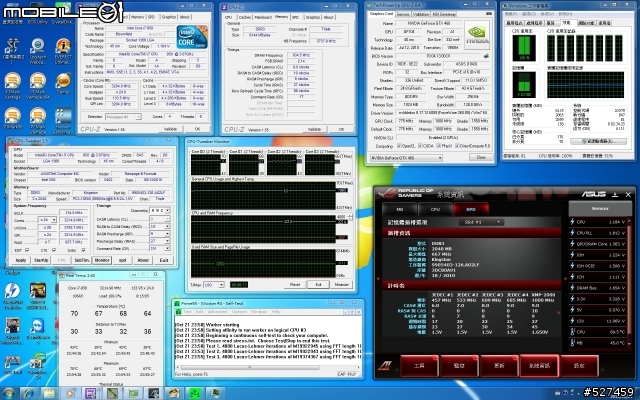
Task: Click the left arrow beside the ROG info panel
Action: point(378,279)
